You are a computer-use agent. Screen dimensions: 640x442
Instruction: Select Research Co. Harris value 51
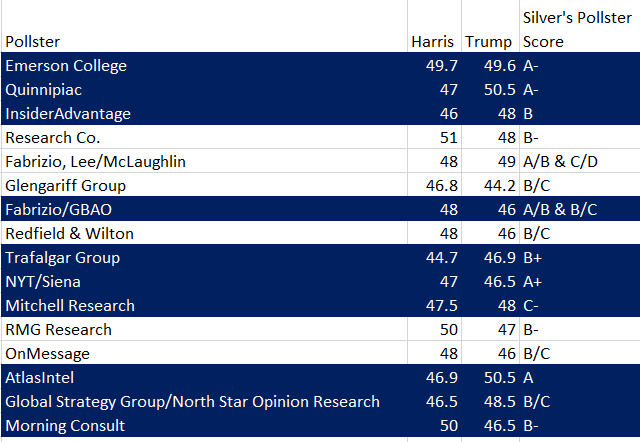click(434, 137)
